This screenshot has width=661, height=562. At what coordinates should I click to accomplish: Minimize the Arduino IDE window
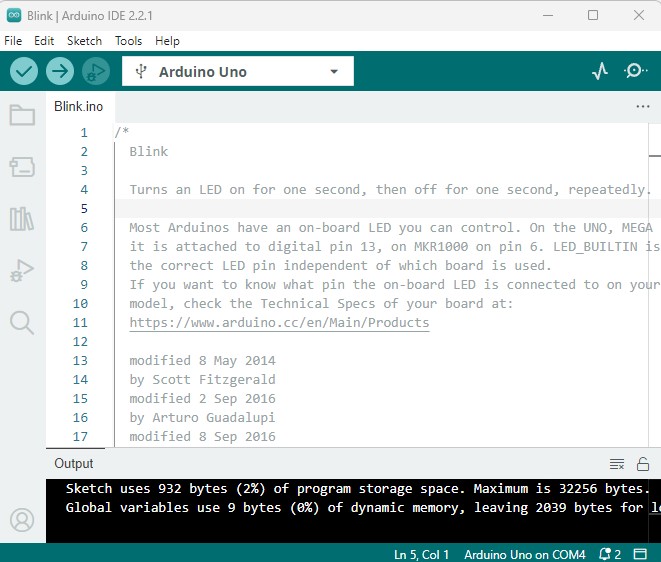pos(548,16)
